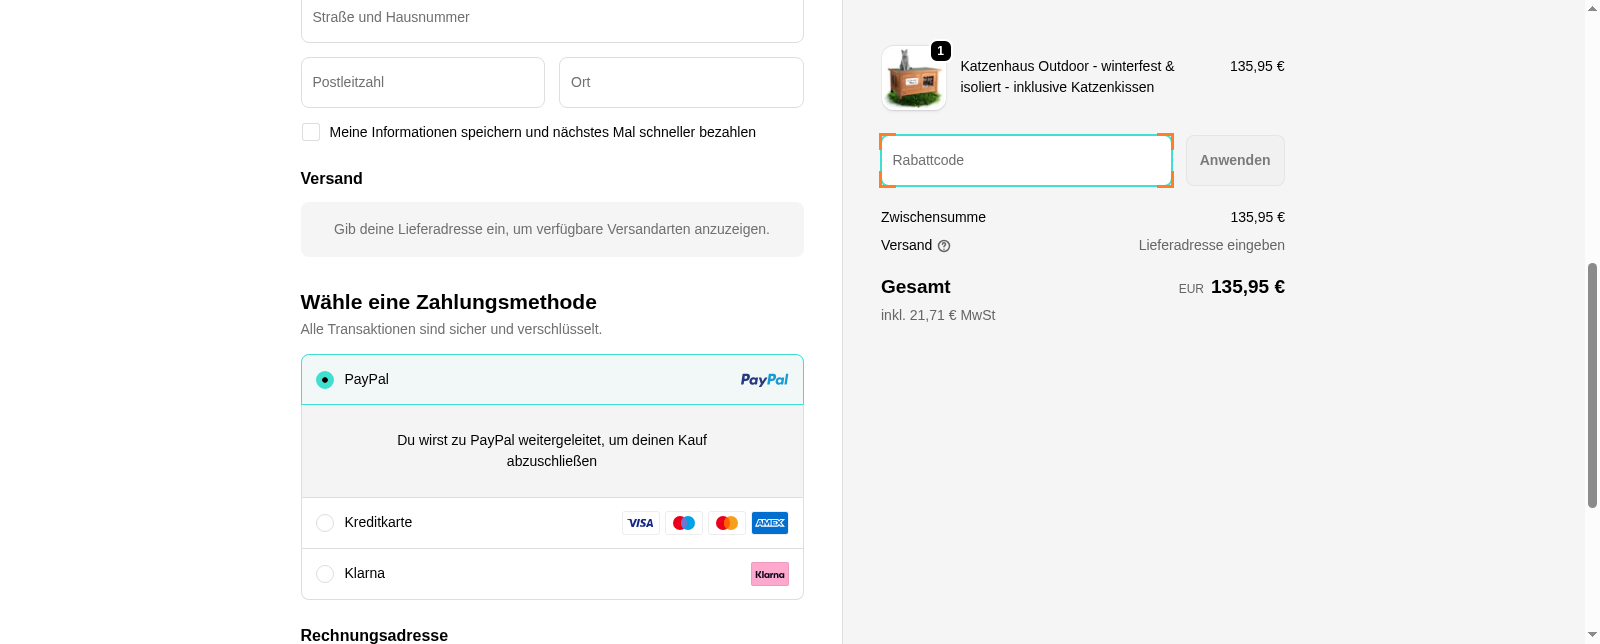Enable saving information for faster checkout
1600x644 pixels.
coord(310,131)
